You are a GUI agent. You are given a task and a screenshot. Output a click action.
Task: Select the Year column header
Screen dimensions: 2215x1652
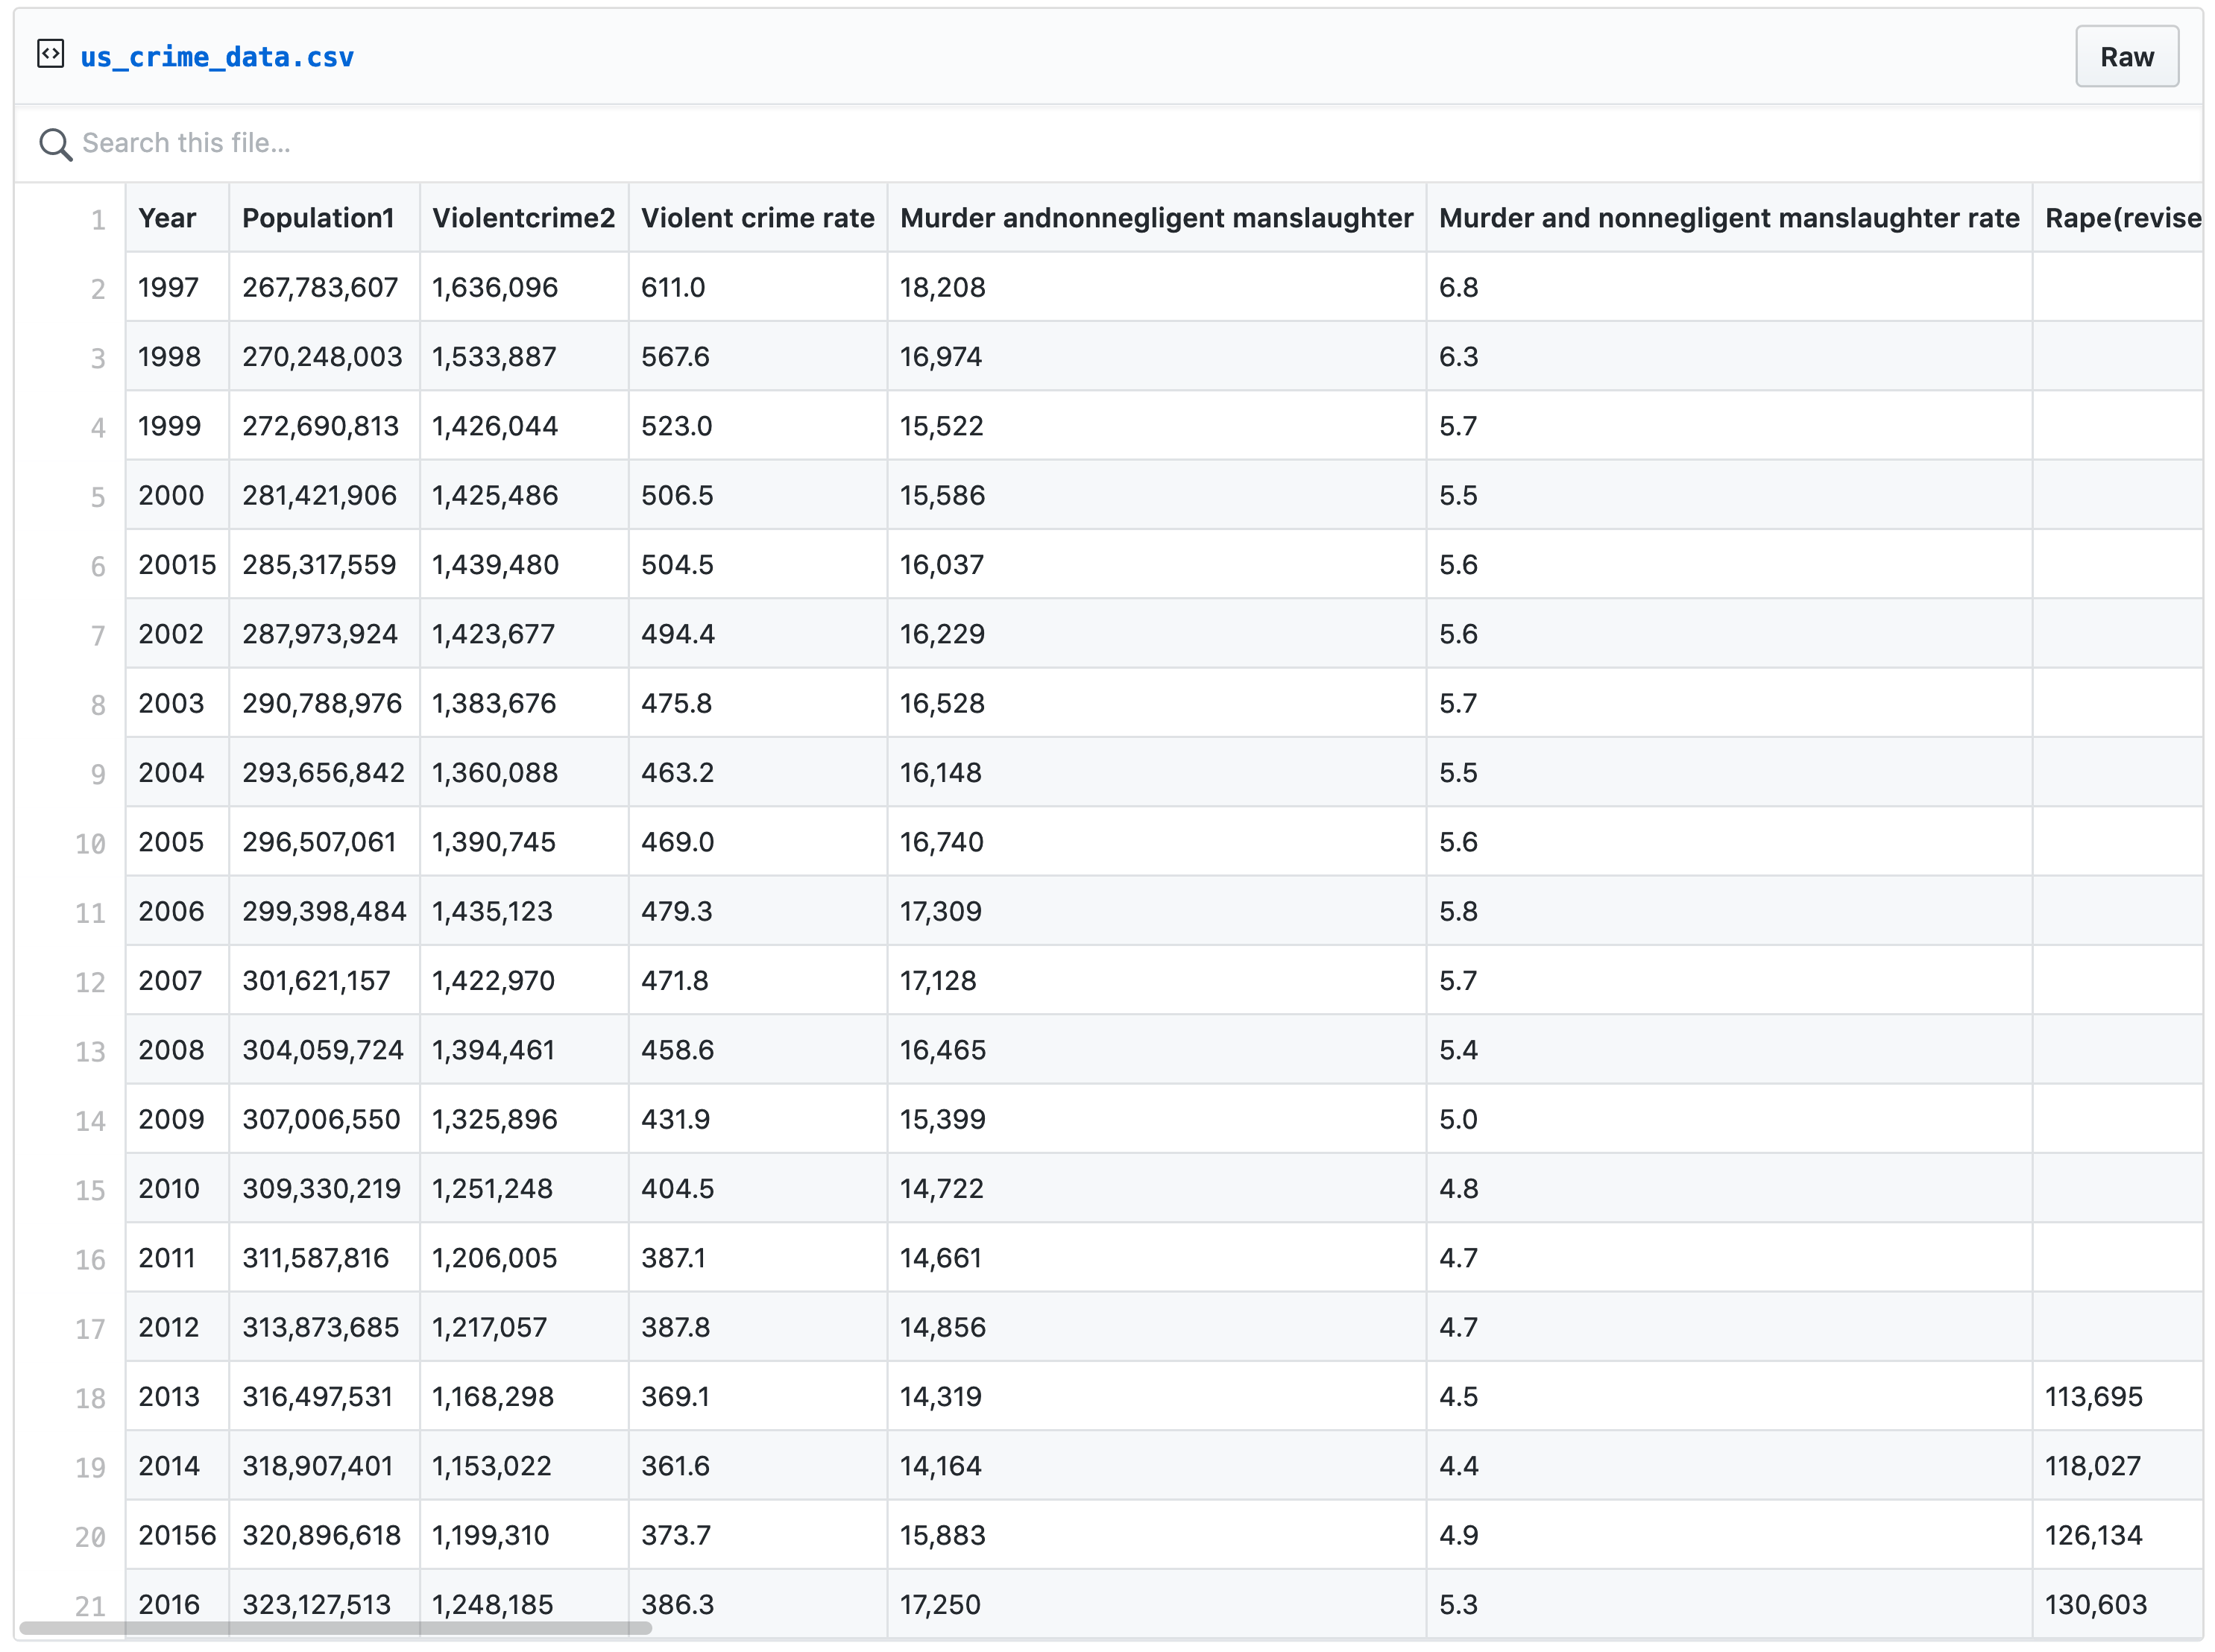(x=168, y=218)
